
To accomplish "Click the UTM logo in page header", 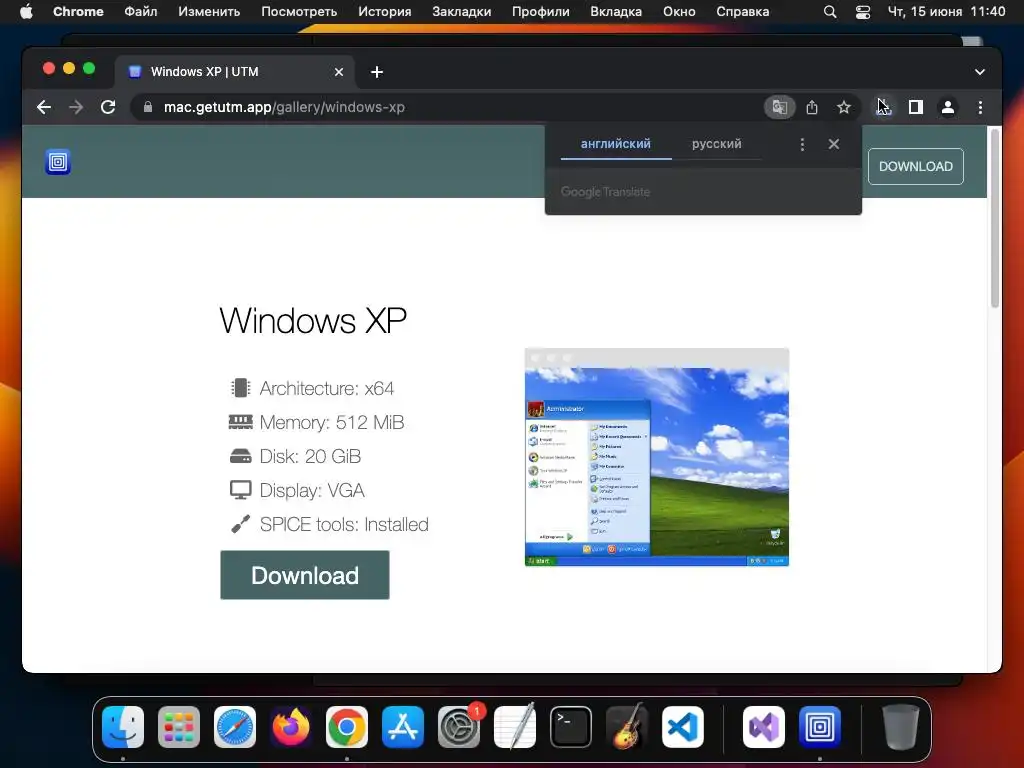I will tap(58, 162).
